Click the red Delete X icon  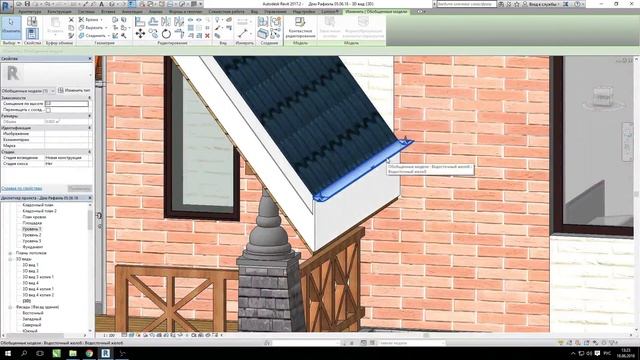(x=207, y=36)
